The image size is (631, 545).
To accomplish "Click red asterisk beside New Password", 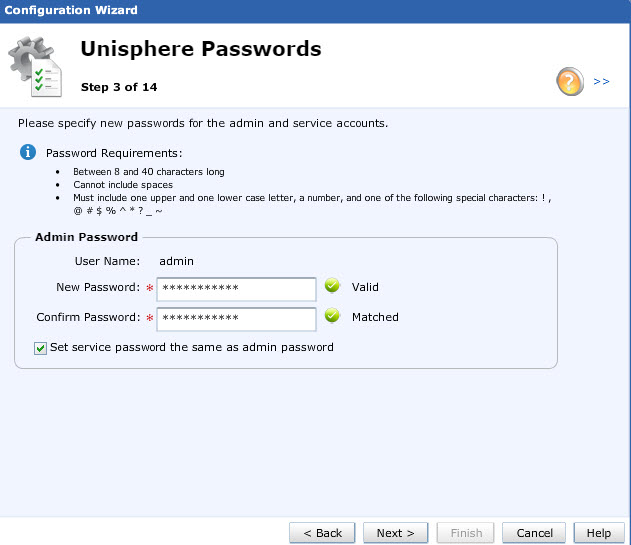I will coord(150,288).
